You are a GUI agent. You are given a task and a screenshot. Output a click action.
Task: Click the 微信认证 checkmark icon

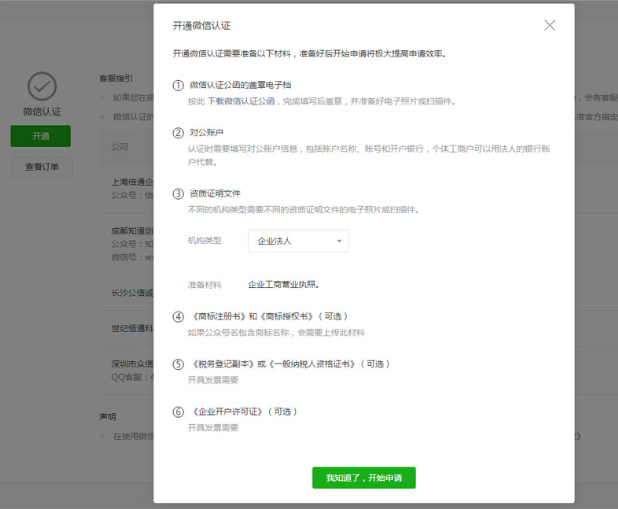click(42, 86)
